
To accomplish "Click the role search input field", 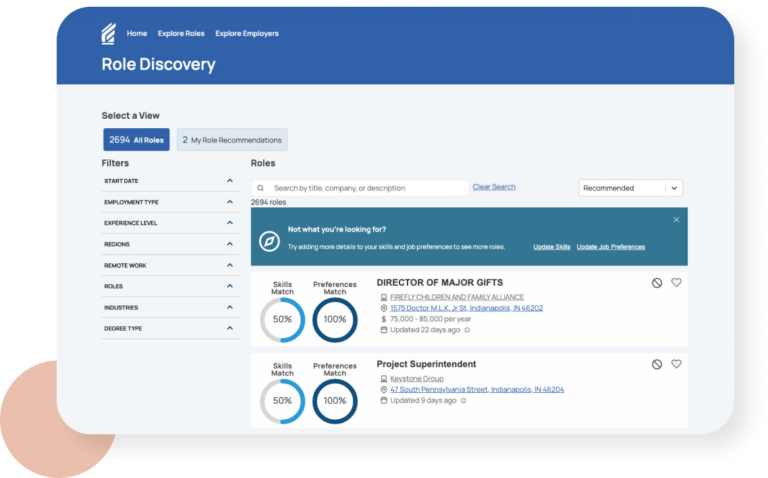I will [x=365, y=188].
